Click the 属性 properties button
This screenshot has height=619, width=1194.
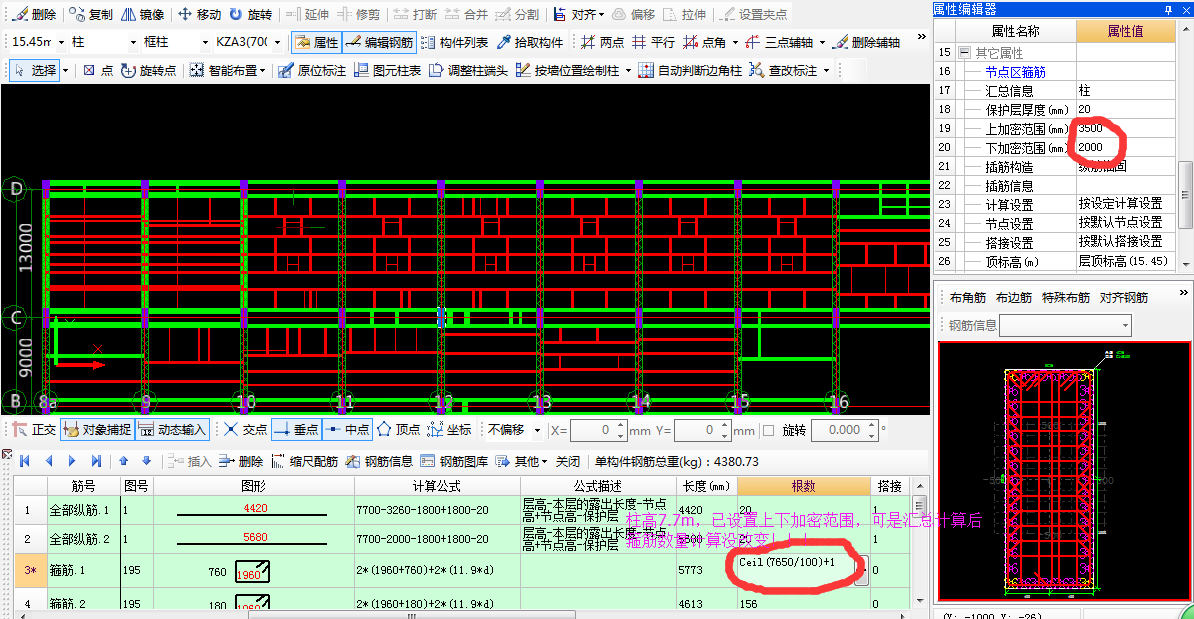click(x=317, y=43)
